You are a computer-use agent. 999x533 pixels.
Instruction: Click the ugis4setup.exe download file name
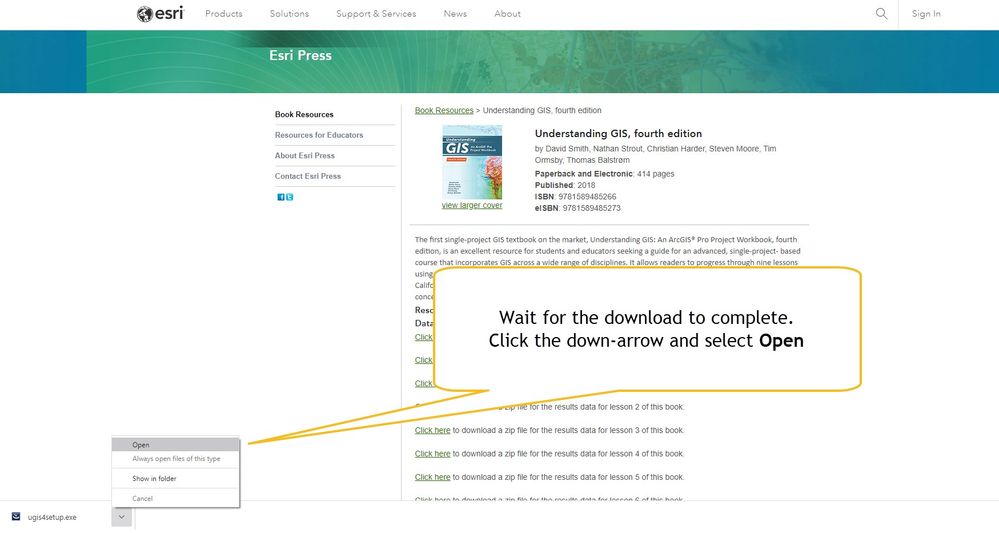52,517
